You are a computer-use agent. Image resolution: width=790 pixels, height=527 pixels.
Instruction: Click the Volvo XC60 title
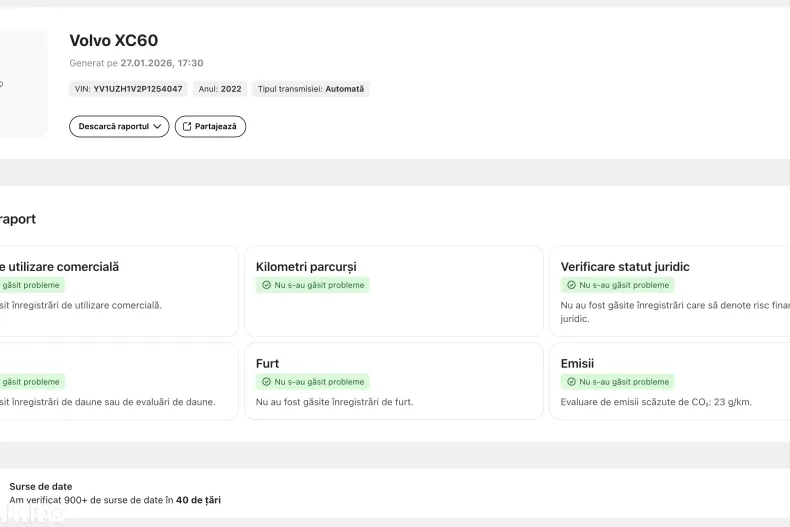(113, 41)
